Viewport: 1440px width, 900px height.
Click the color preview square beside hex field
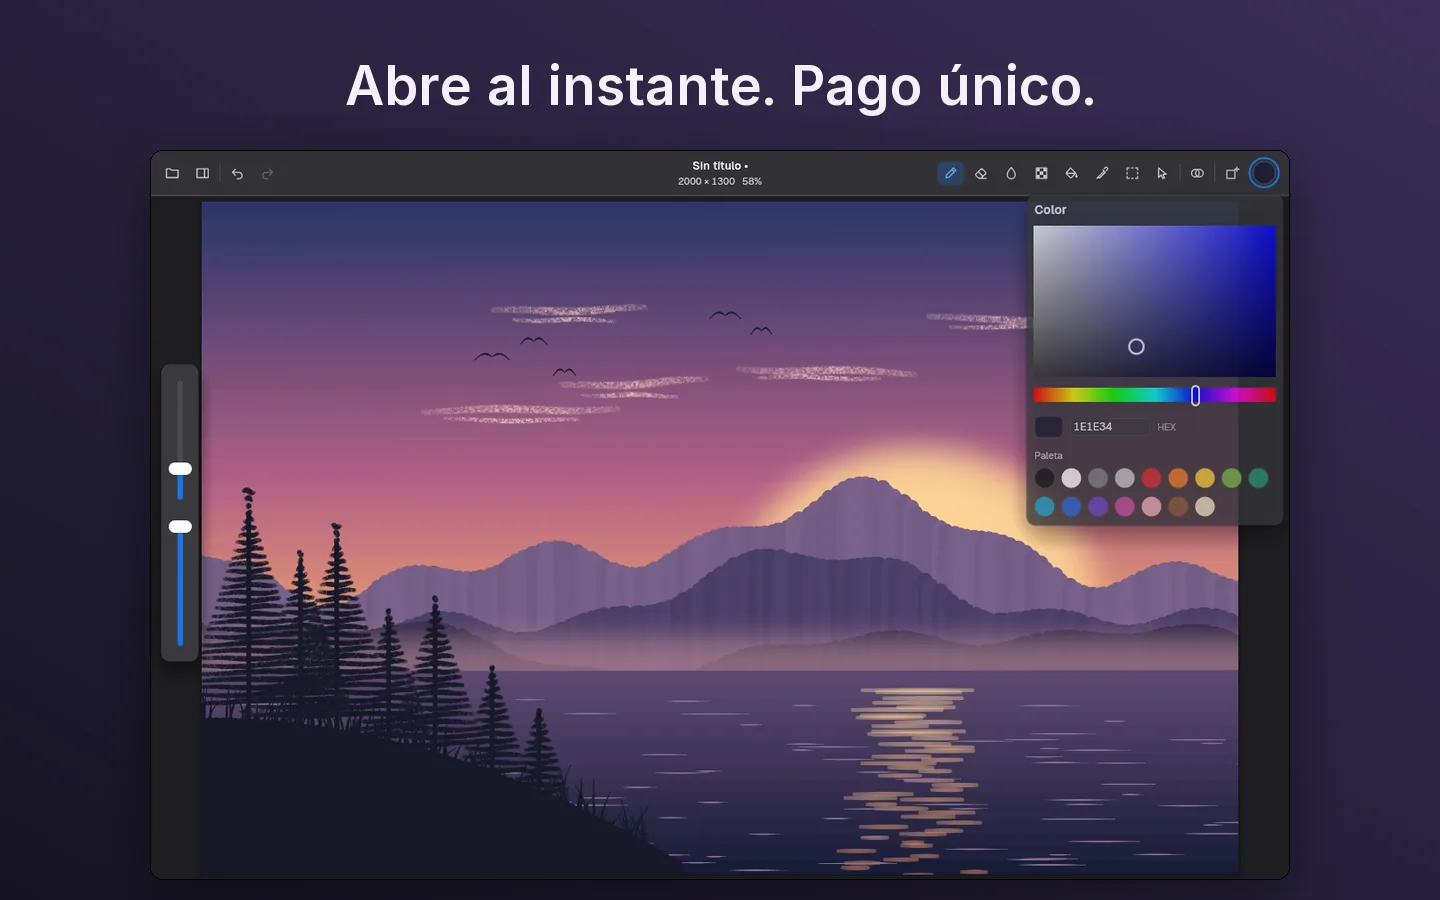coord(1048,427)
